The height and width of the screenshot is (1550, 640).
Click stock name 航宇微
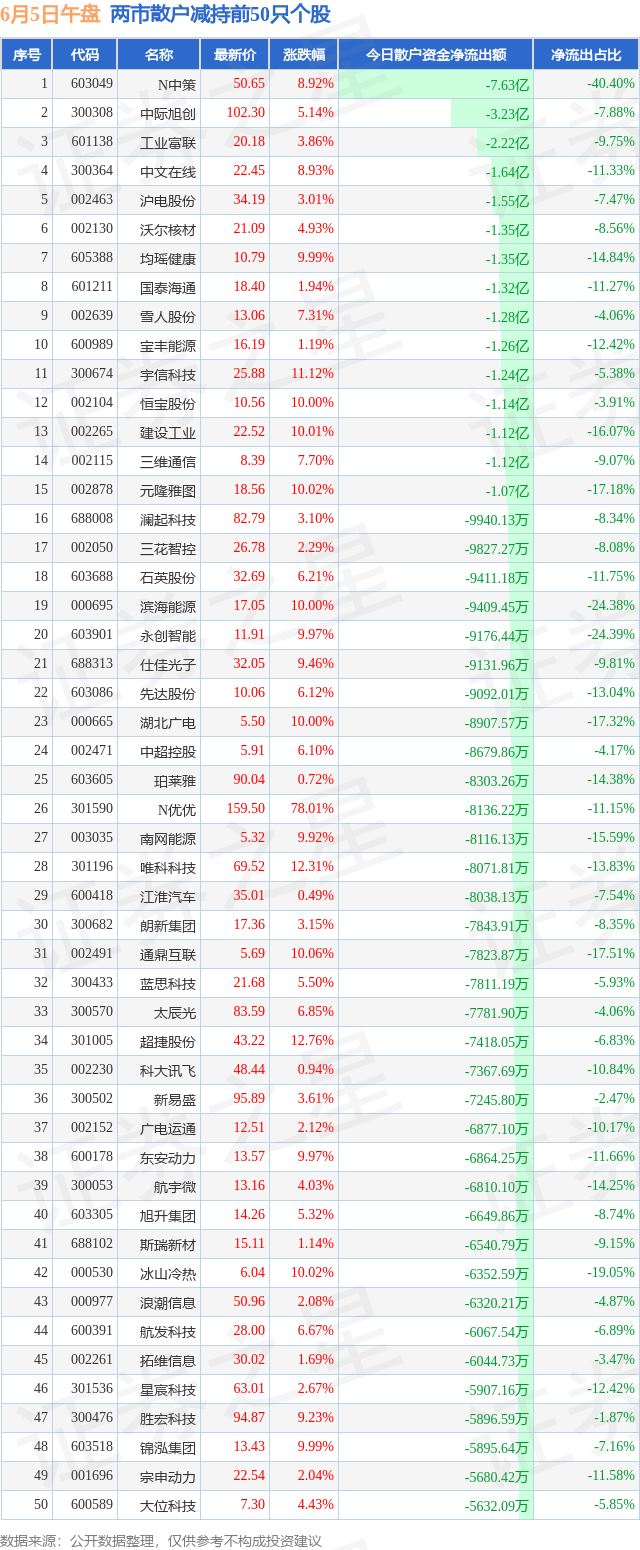point(175,1186)
